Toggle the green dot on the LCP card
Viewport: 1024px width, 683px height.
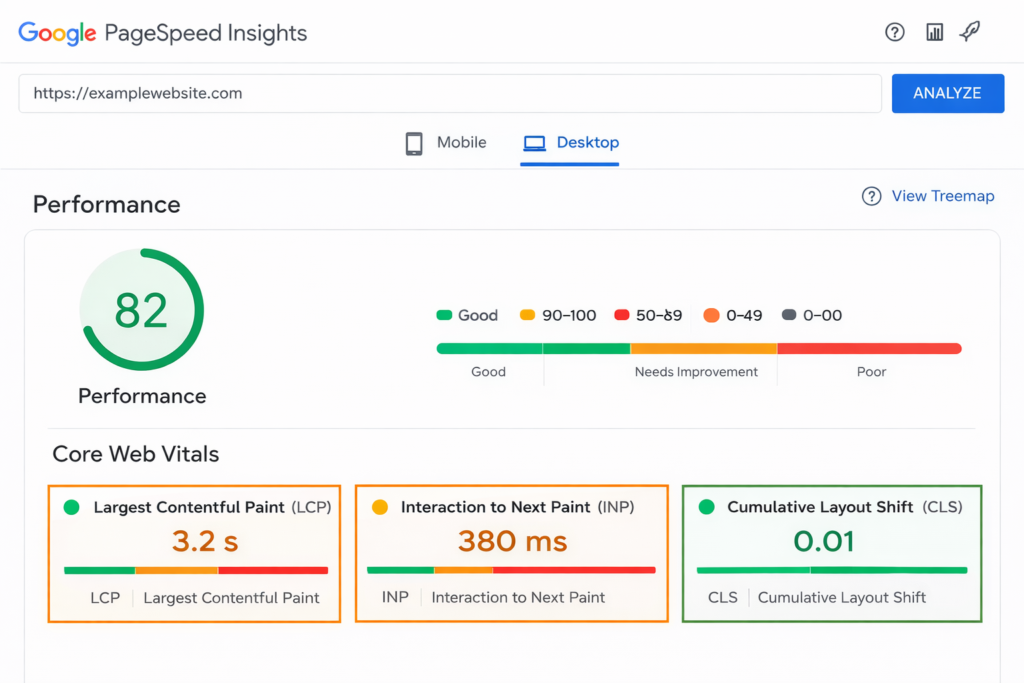tap(70, 507)
